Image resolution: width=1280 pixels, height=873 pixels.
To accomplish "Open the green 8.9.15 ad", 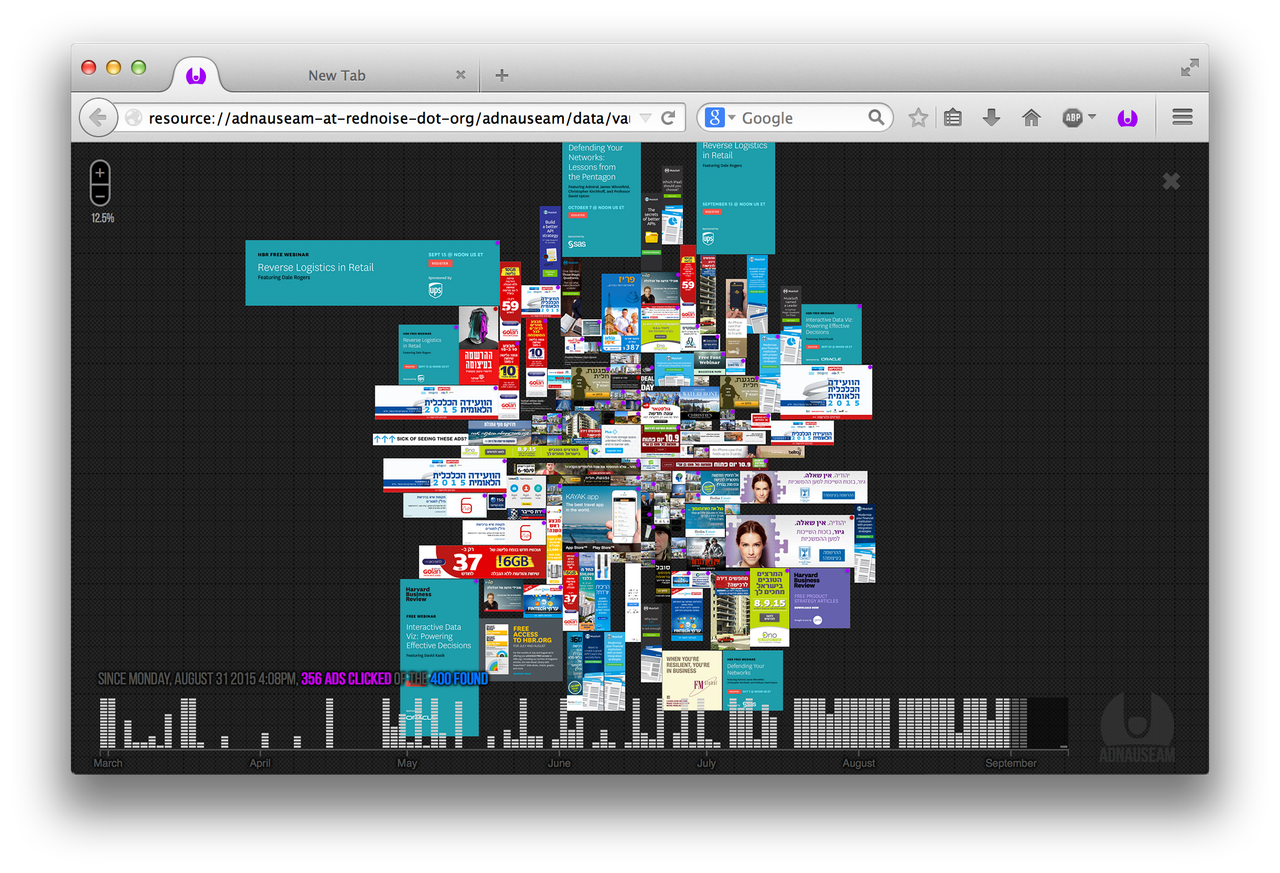I will [769, 607].
